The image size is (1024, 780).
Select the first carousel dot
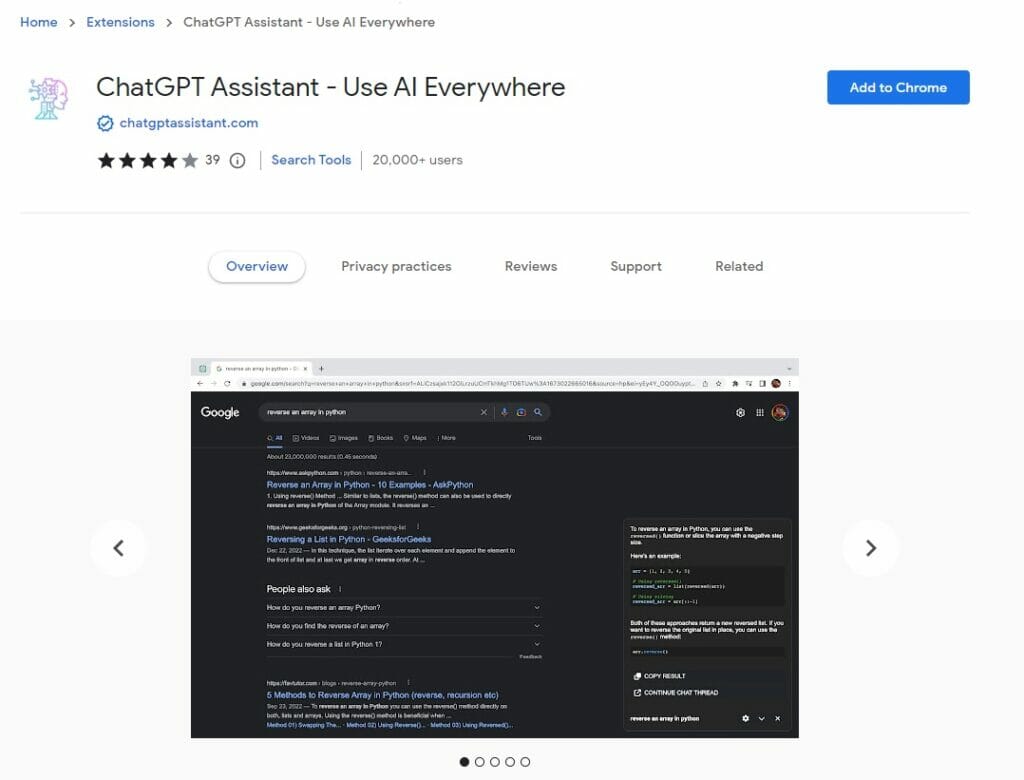(x=464, y=762)
